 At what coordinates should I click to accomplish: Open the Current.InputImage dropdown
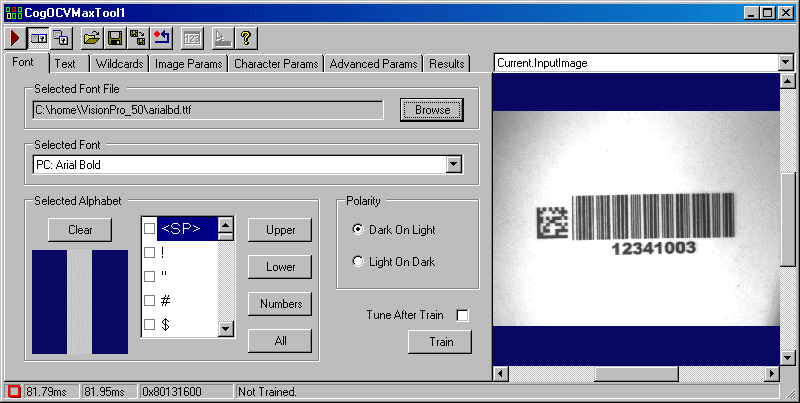coord(785,63)
